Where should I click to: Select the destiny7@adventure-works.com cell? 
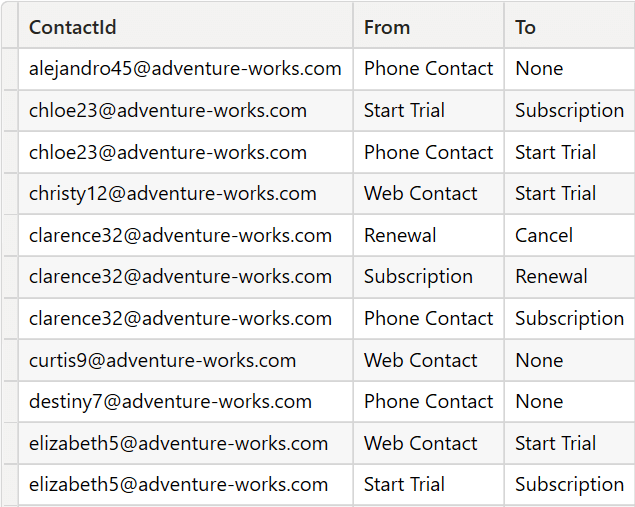[x=185, y=402]
